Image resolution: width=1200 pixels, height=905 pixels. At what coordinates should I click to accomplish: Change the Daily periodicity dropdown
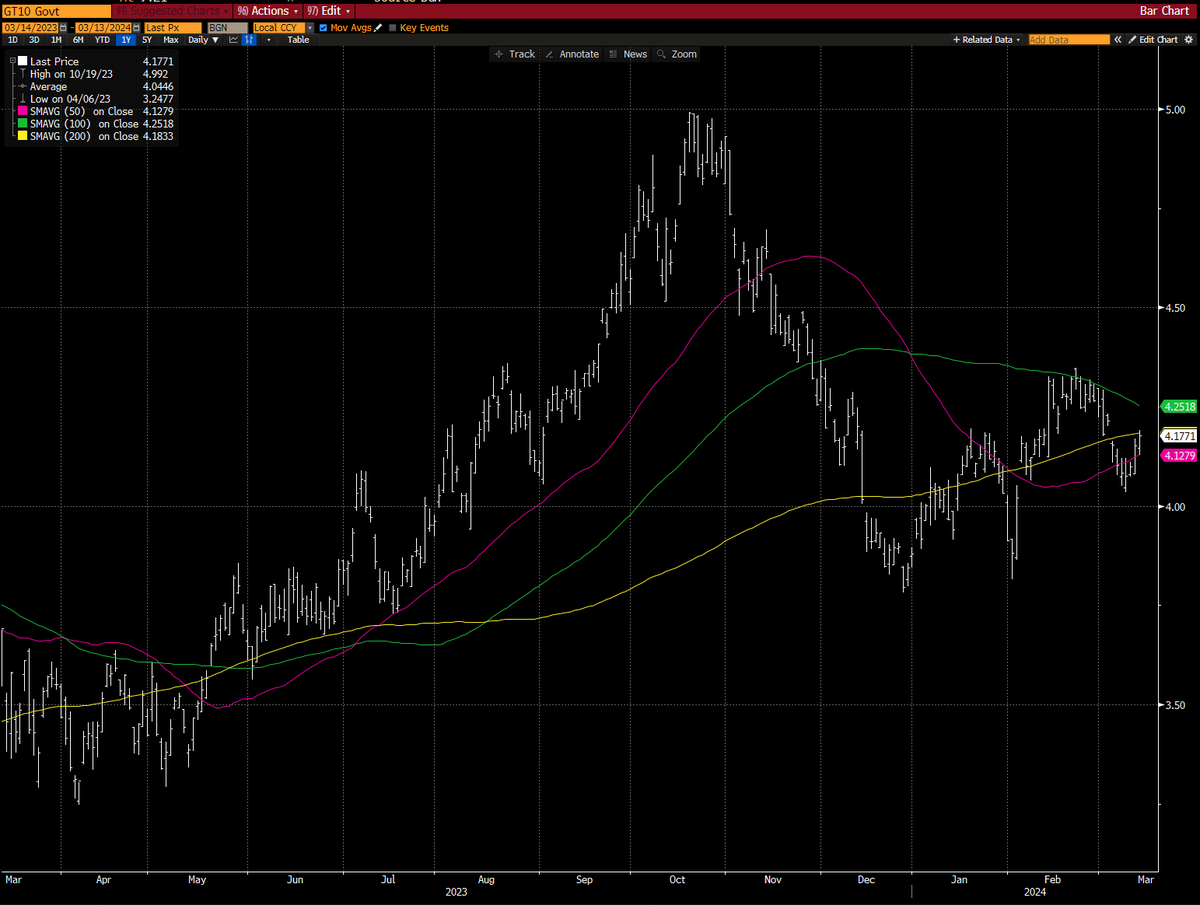pos(203,40)
